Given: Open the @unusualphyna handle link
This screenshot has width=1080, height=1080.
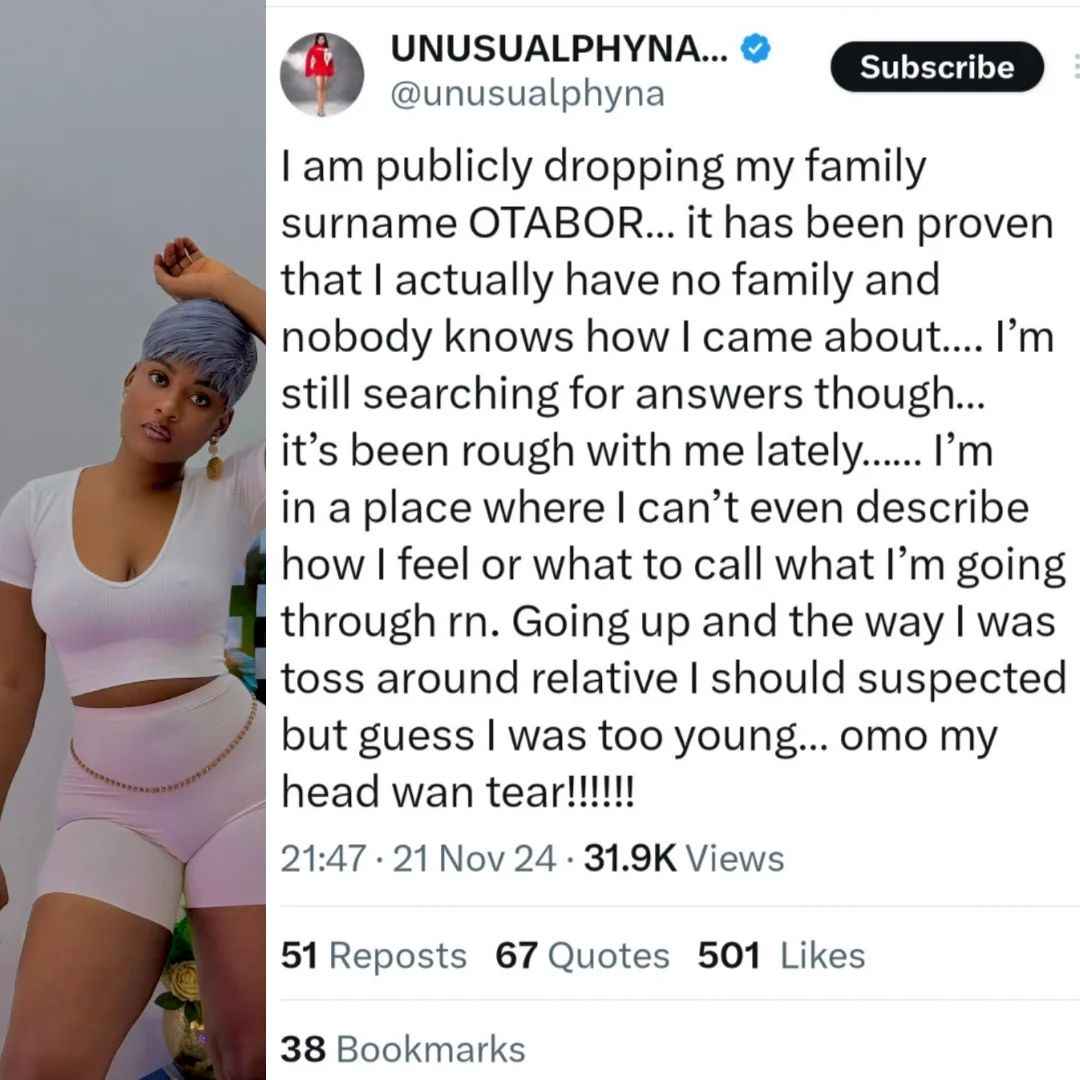Looking at the screenshot, I should click(x=528, y=94).
